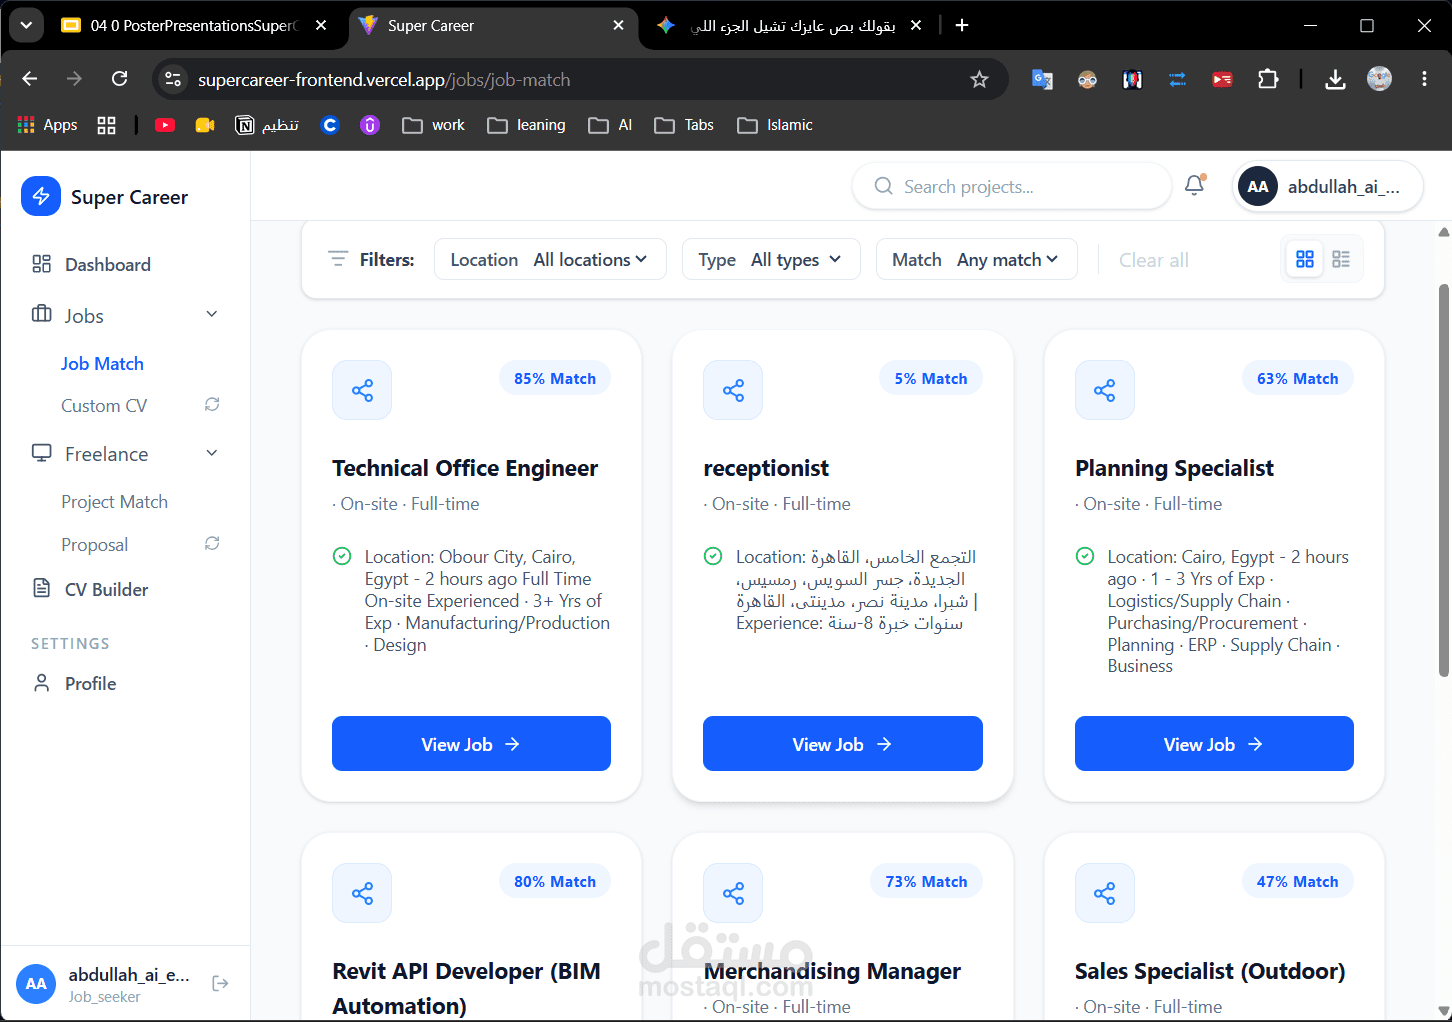
Task: View site information for supercareer-frontend
Action: coord(173,79)
